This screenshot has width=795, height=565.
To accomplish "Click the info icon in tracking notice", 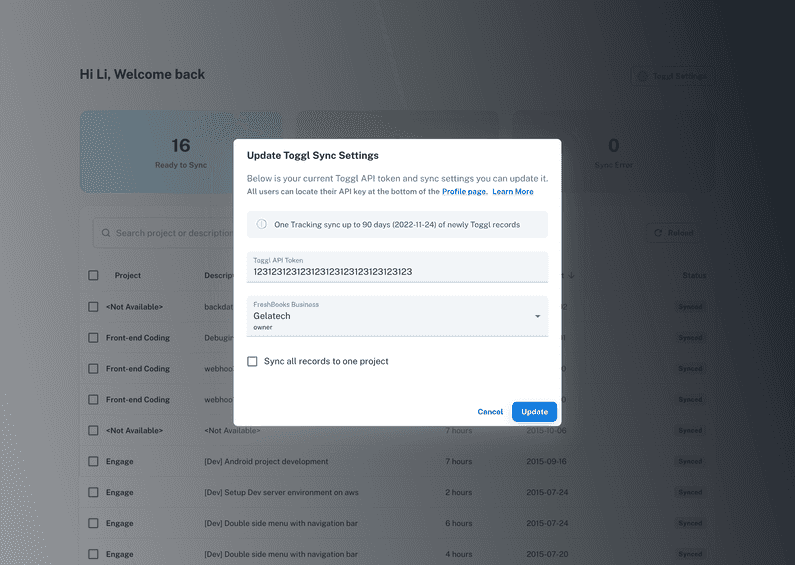I will point(262,224).
